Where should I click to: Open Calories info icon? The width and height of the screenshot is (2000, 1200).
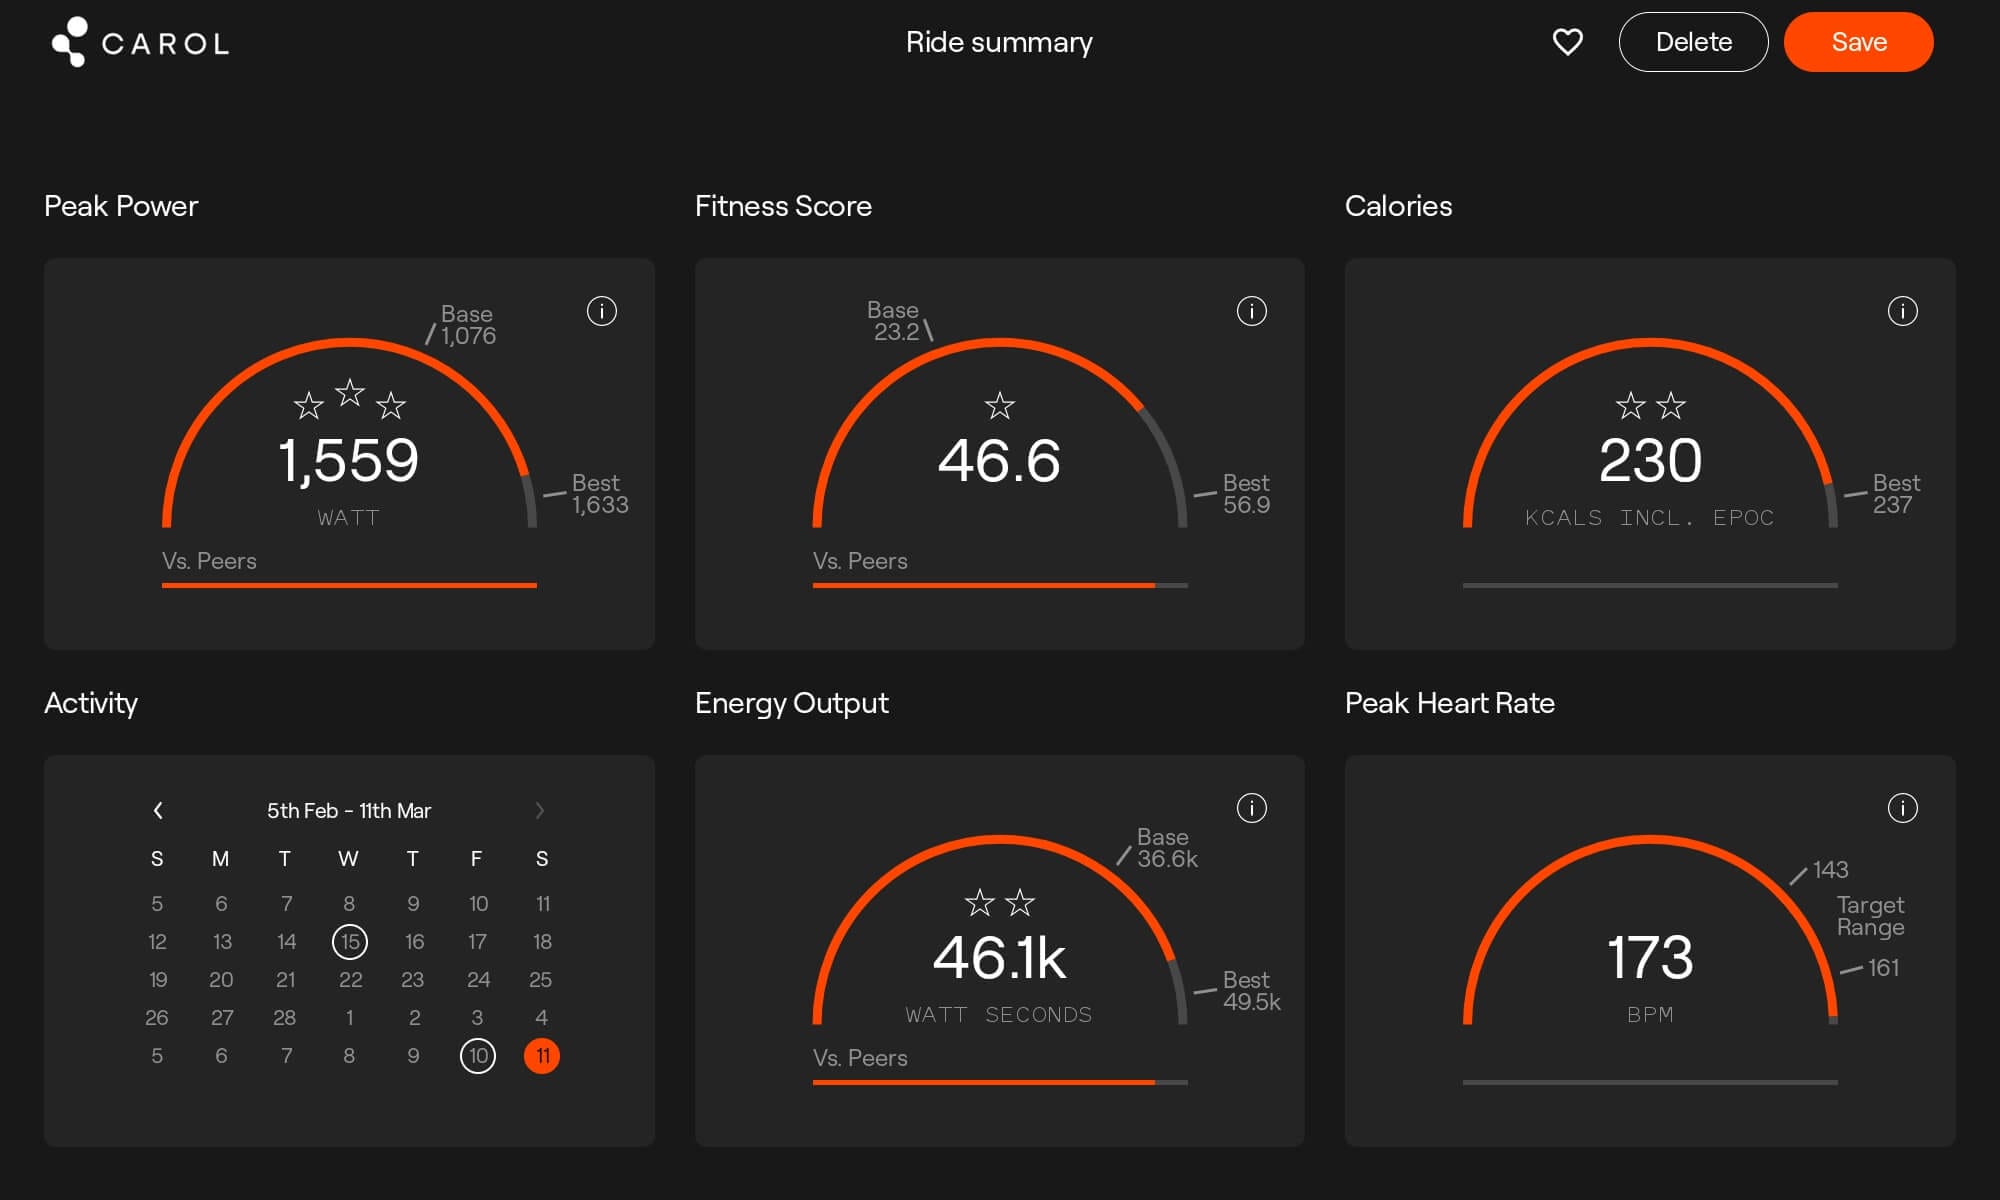[1901, 311]
